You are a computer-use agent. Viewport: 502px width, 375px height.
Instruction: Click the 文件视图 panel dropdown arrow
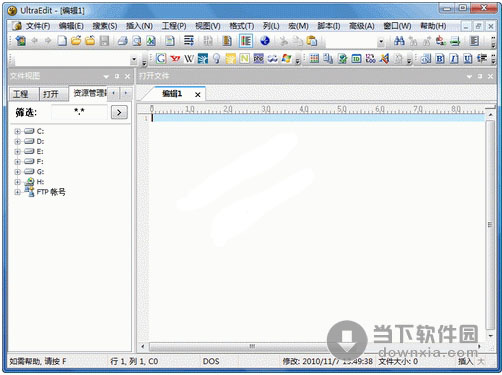(x=106, y=77)
